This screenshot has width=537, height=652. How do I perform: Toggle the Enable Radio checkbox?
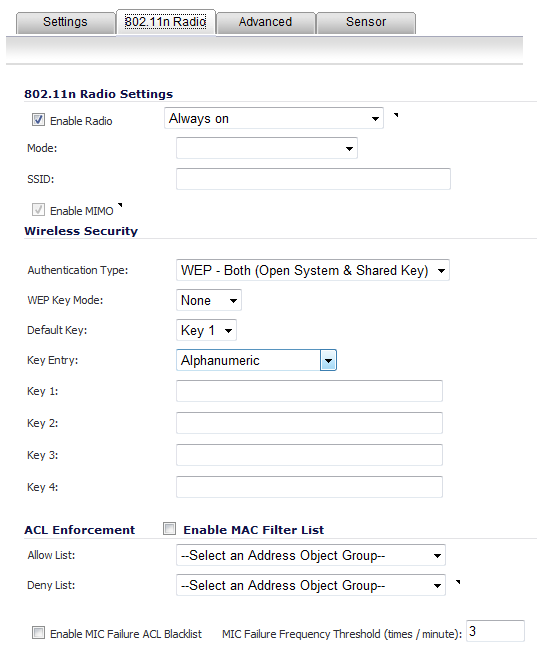click(x=38, y=120)
